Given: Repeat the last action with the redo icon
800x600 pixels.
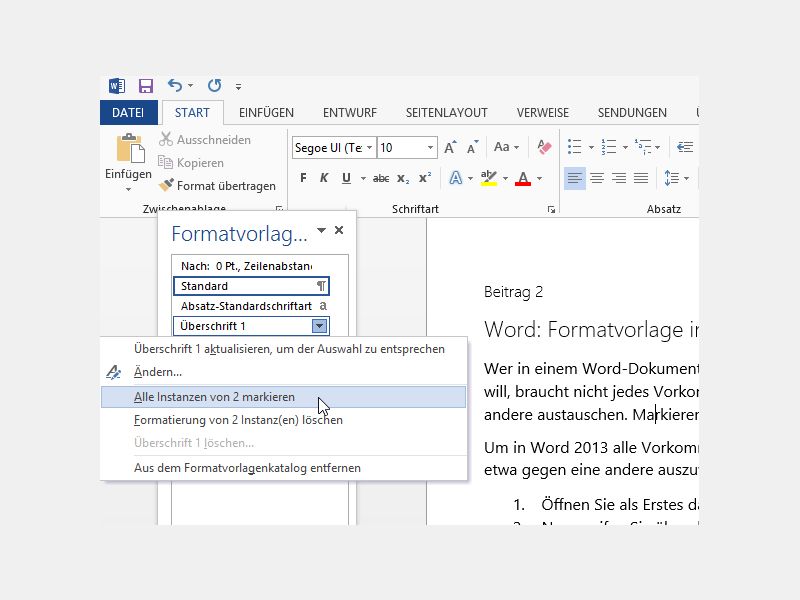Looking at the screenshot, I should [215, 86].
